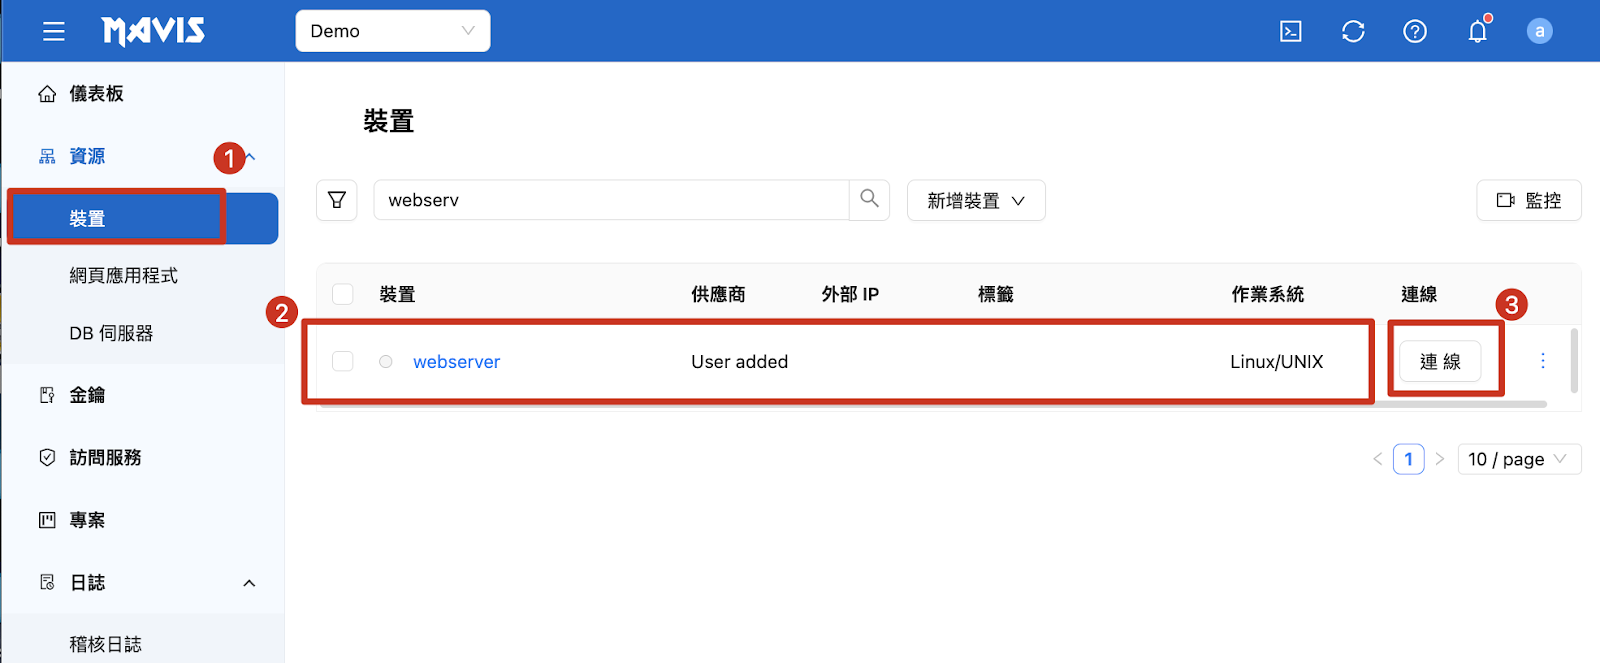The image size is (1600, 663).
Task: Expand the 新增裝置 dropdown
Action: (x=975, y=201)
